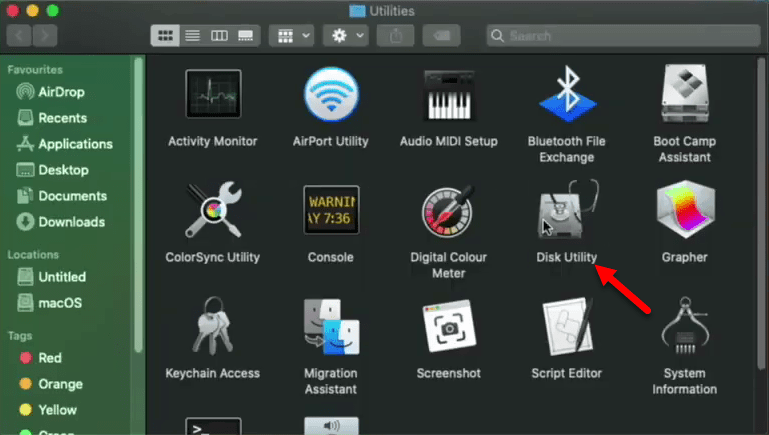Click the Locations section header

pyautogui.click(x=33, y=255)
